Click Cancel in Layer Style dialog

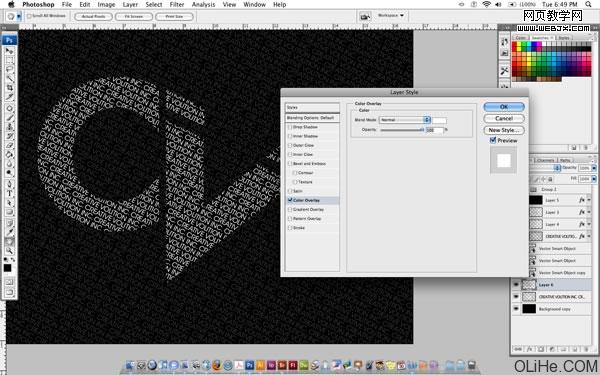[504, 118]
